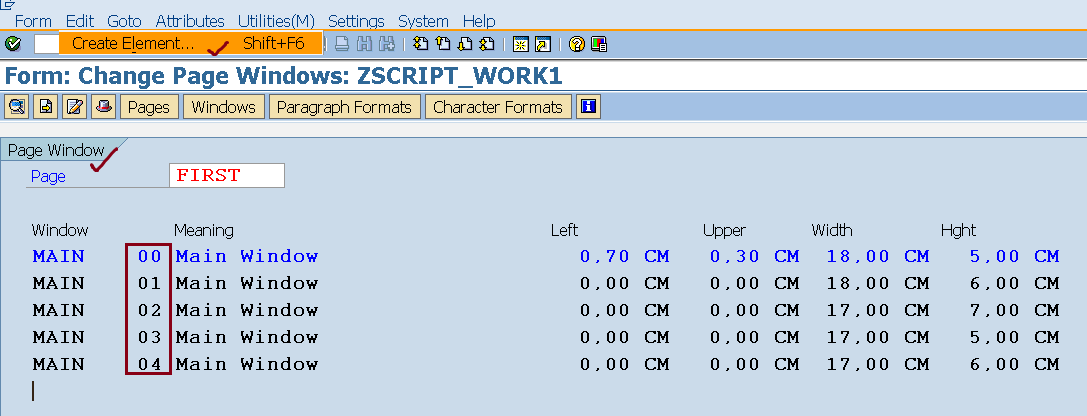Go to First Page icon

(421, 44)
